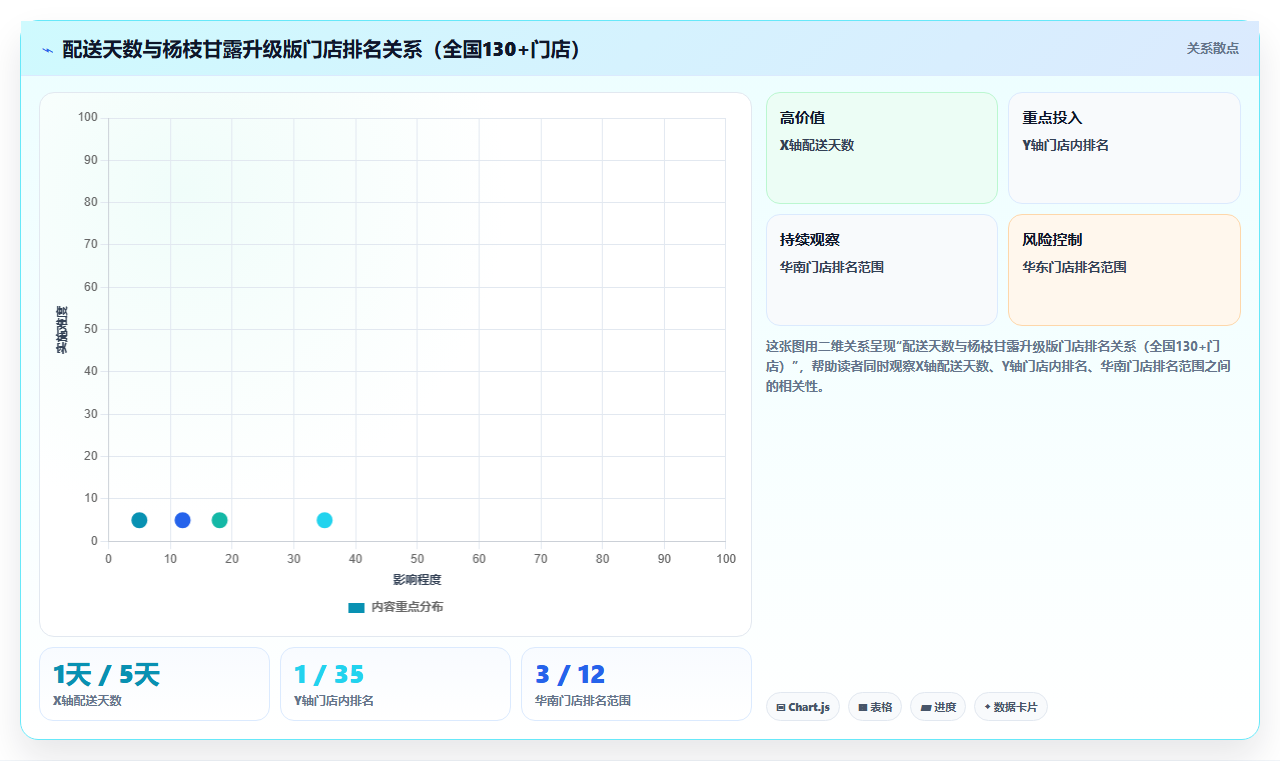
Task: Open the 风险控制 quadrant card
Action: (1124, 270)
